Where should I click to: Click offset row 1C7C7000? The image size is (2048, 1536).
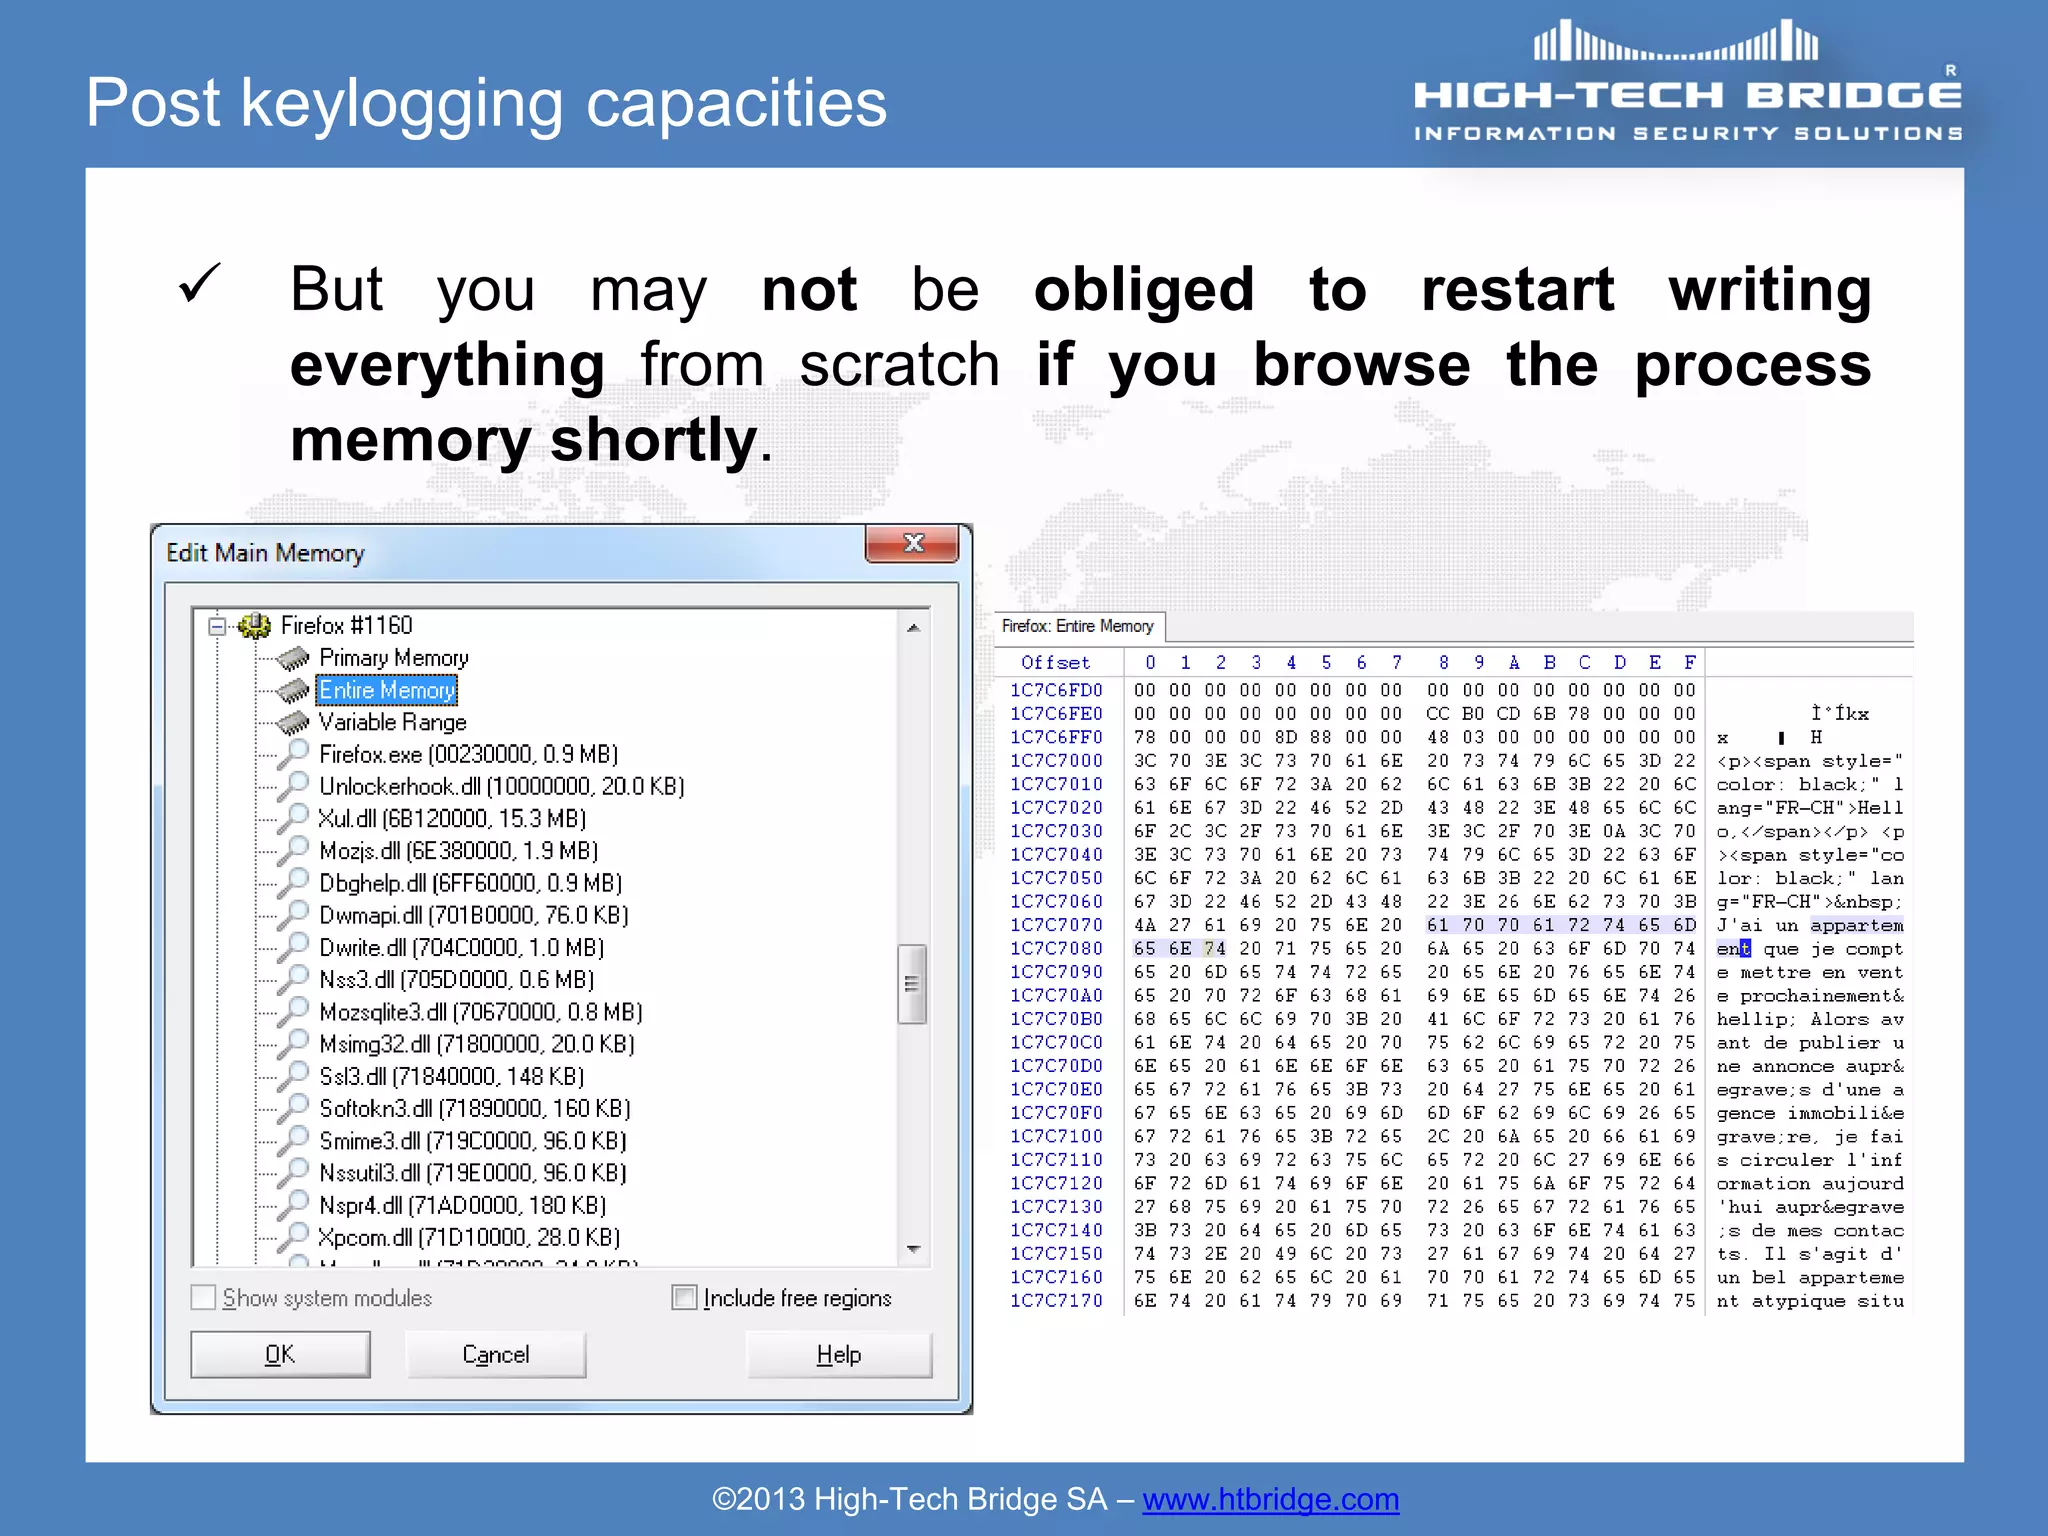click(x=1056, y=760)
